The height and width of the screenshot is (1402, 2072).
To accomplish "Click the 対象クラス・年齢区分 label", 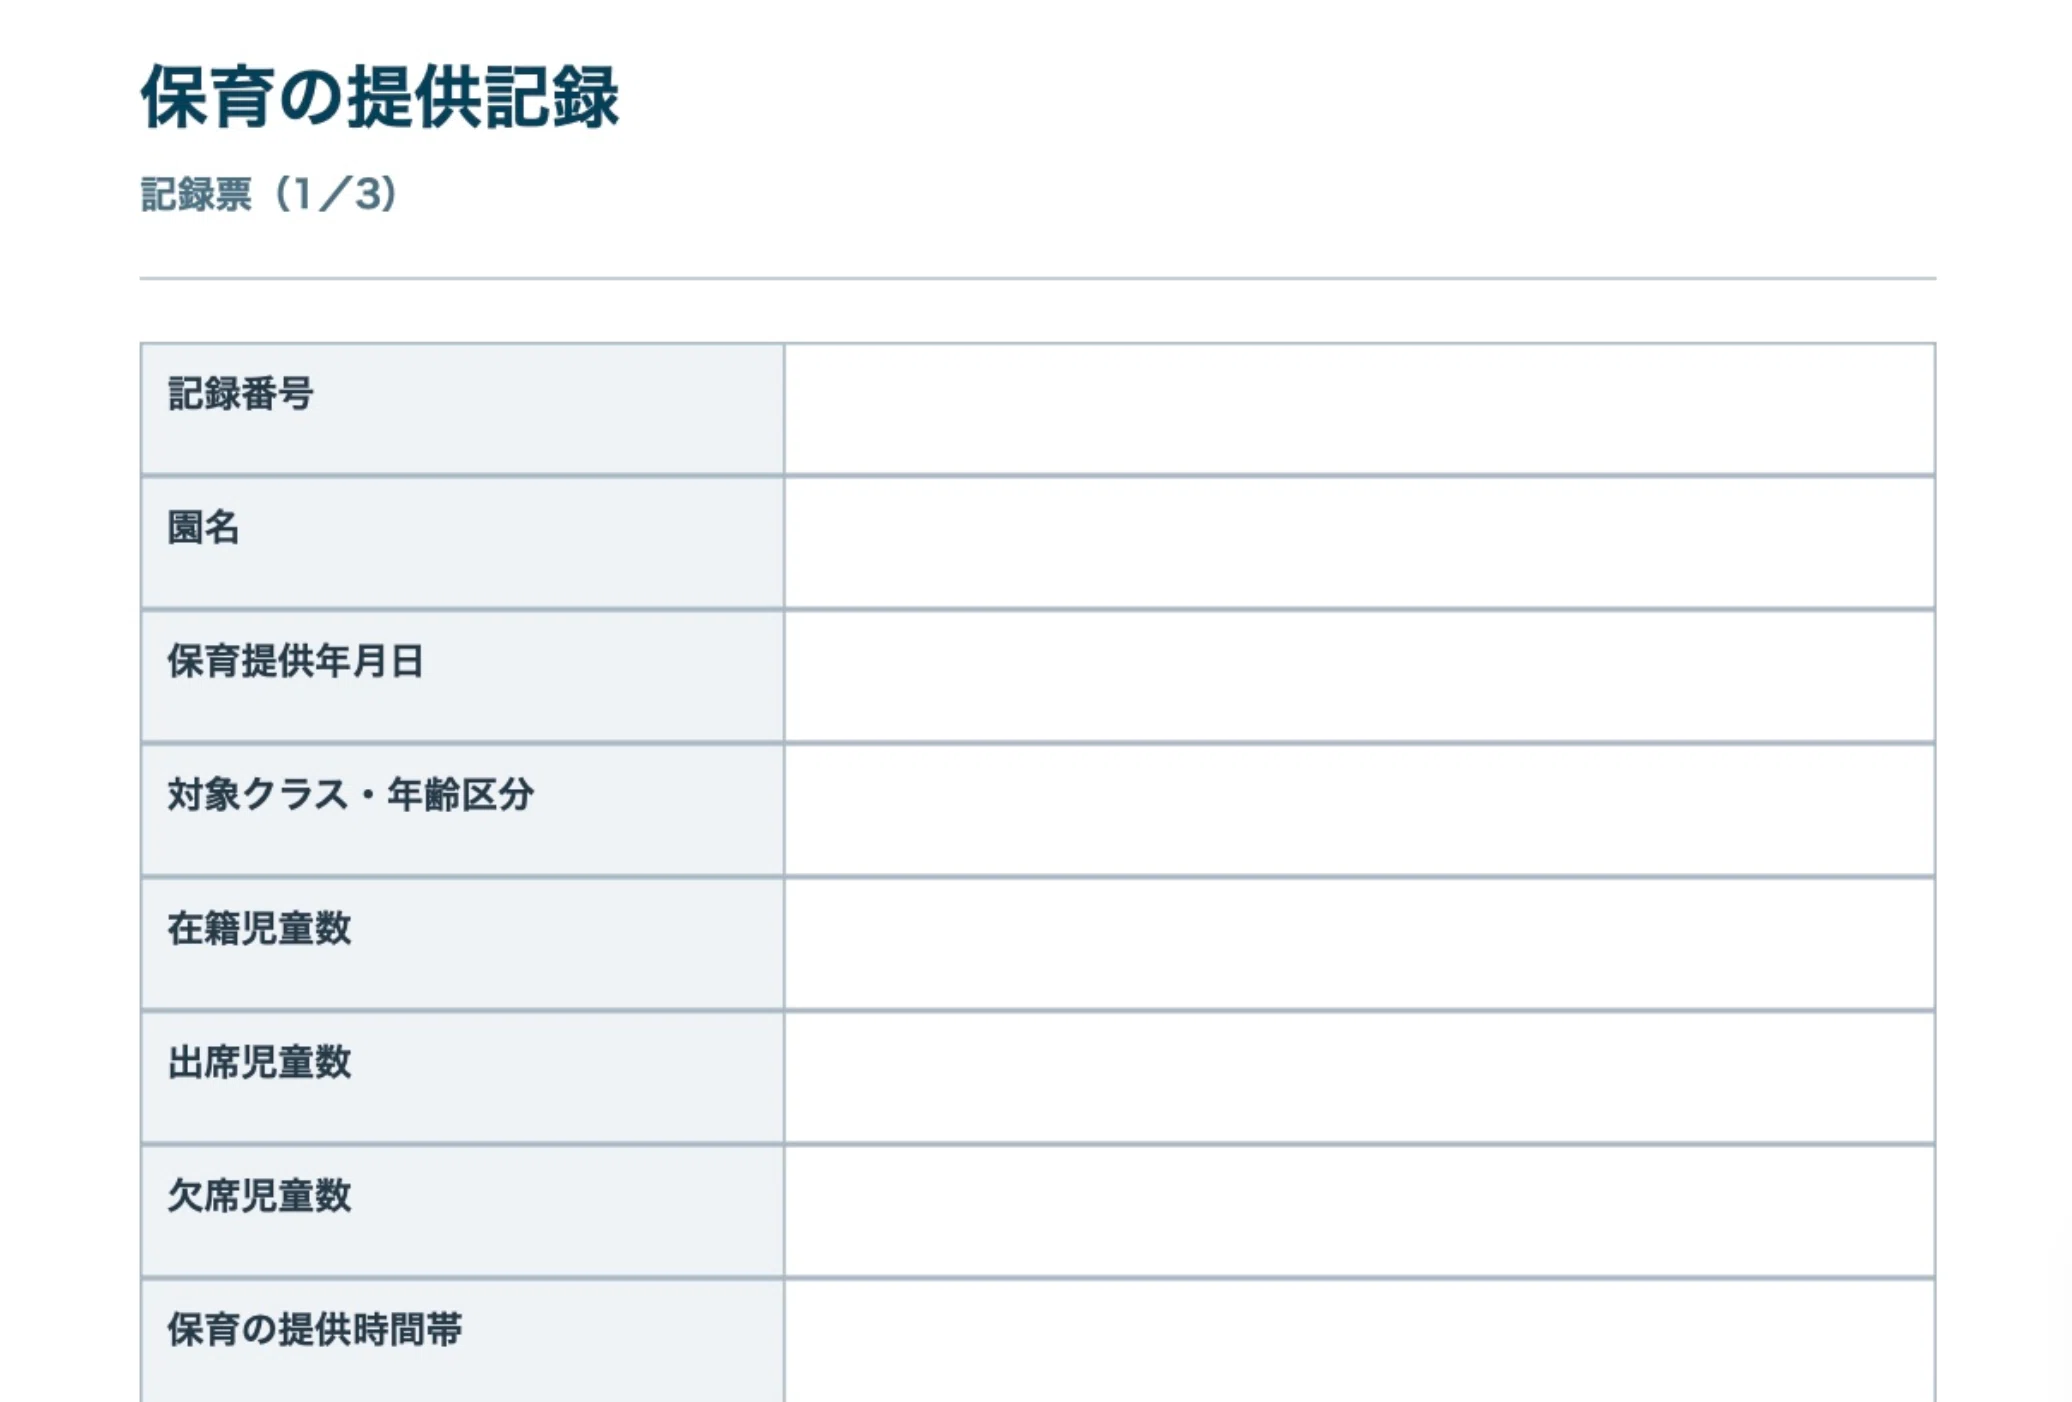I will (351, 795).
